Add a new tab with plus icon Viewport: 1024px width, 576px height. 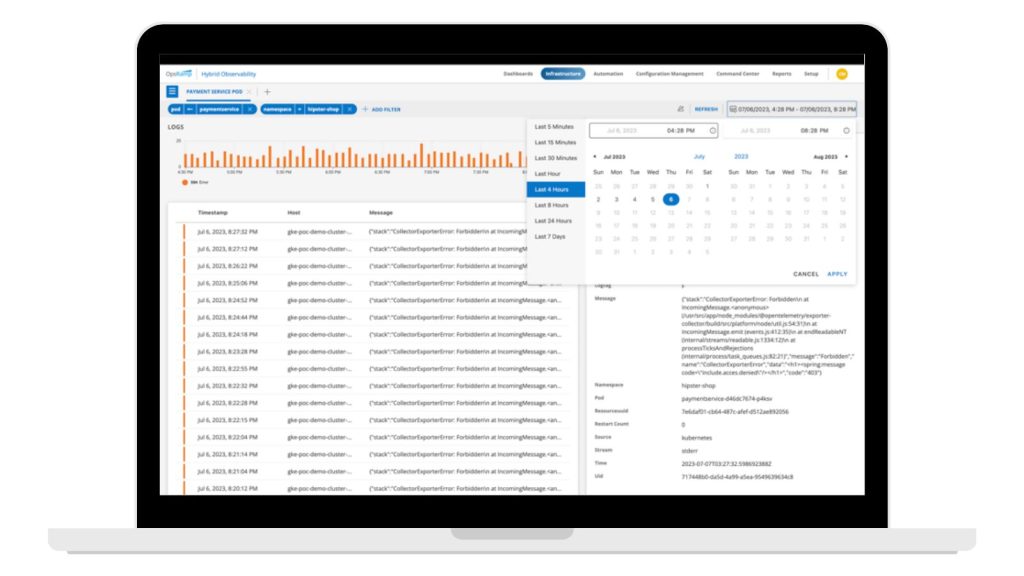click(x=267, y=91)
